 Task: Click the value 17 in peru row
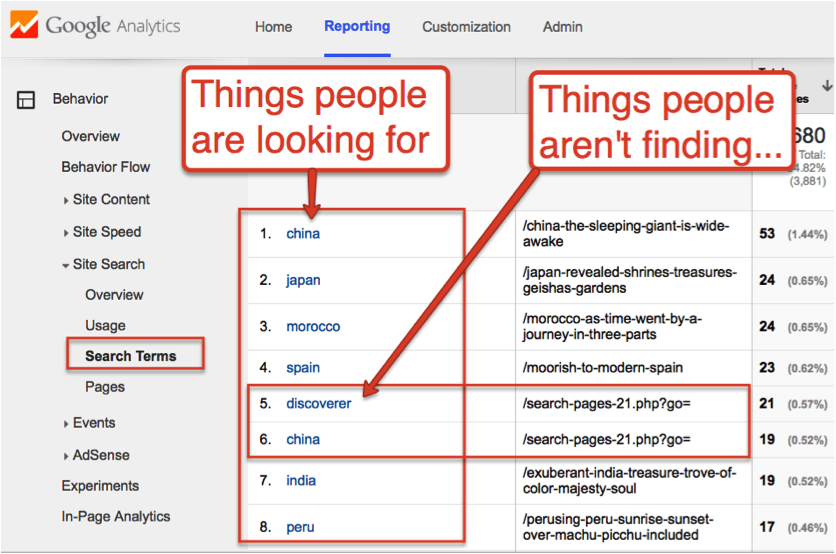[x=767, y=527]
